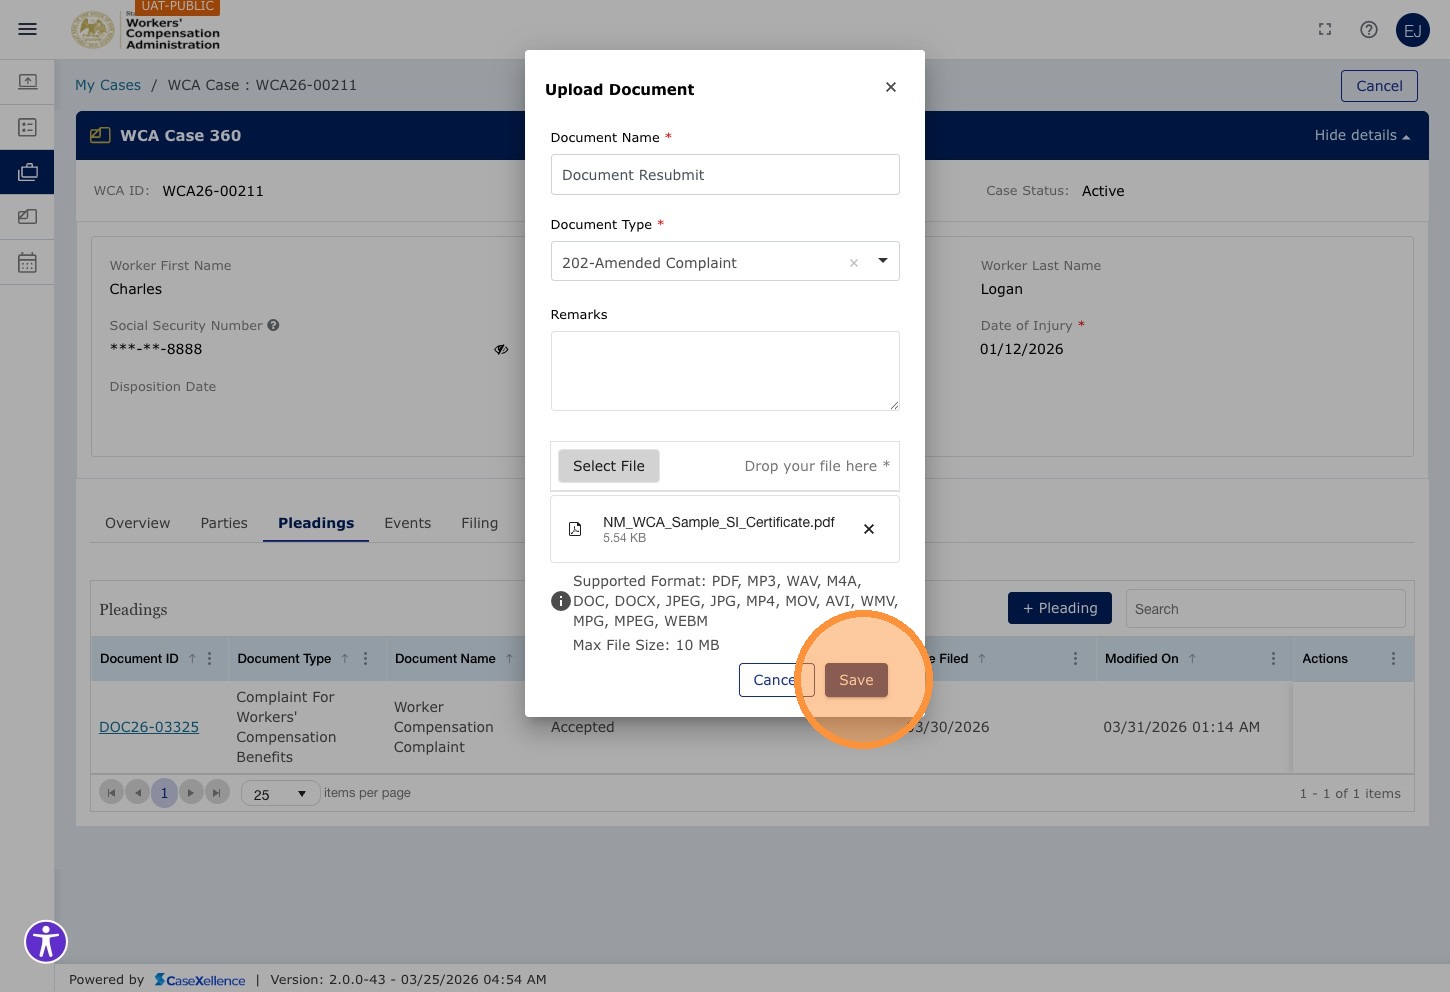Open the EJ user profile avatar
Viewport: 1450px width, 992px height.
1413,30
